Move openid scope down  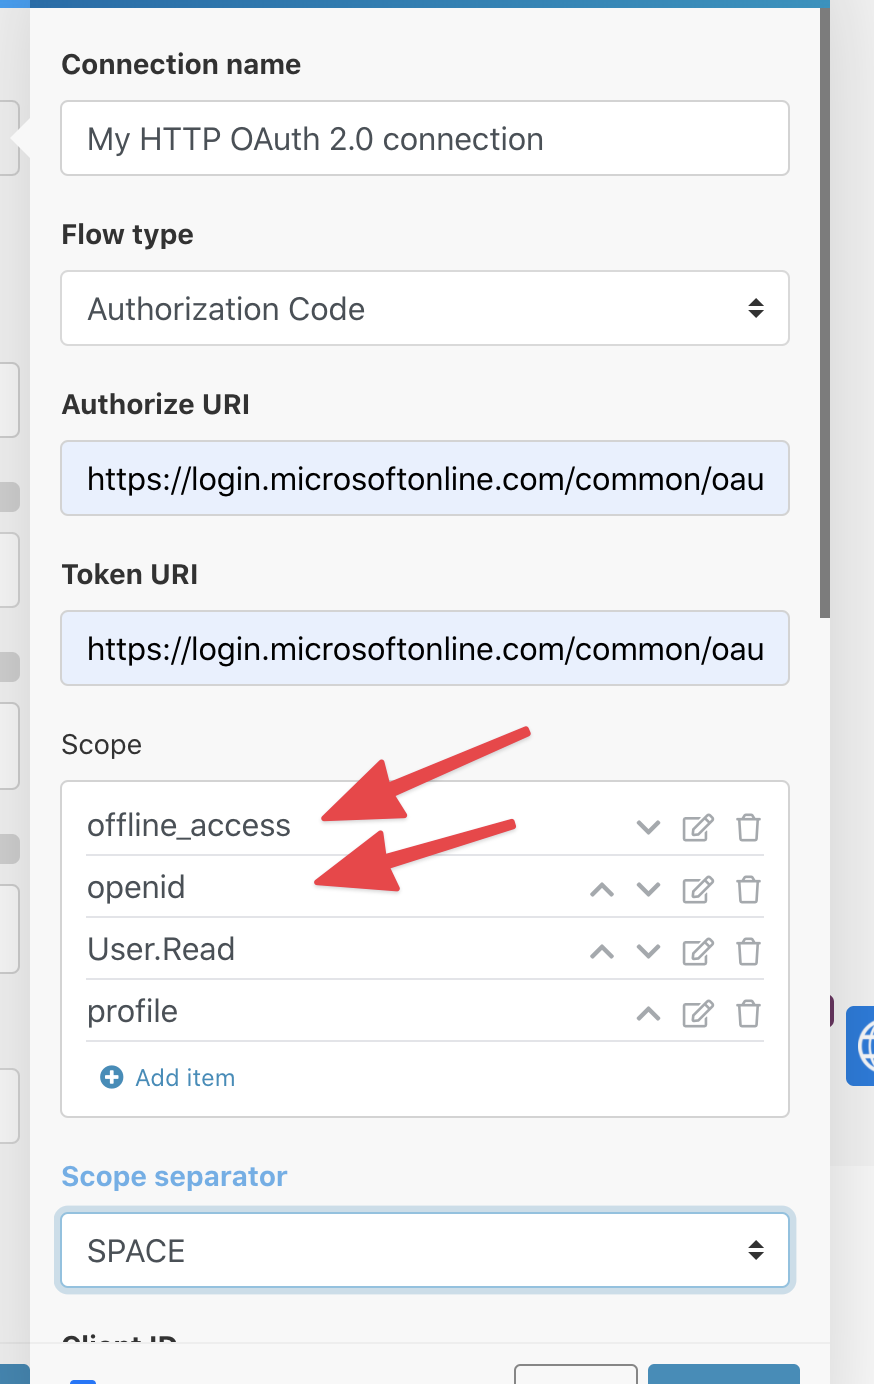point(649,890)
